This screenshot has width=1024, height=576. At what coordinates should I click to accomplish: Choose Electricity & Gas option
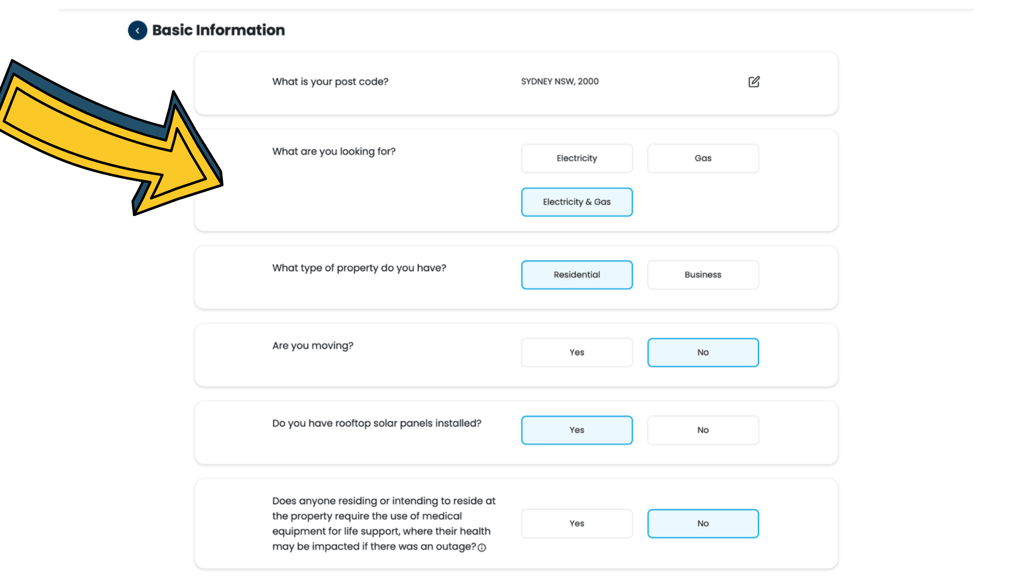pos(577,202)
